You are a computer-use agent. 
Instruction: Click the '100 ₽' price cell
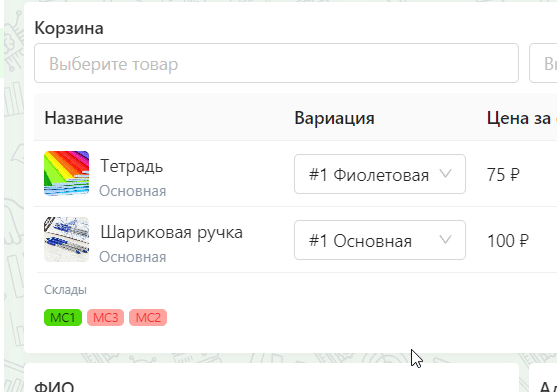tap(508, 241)
